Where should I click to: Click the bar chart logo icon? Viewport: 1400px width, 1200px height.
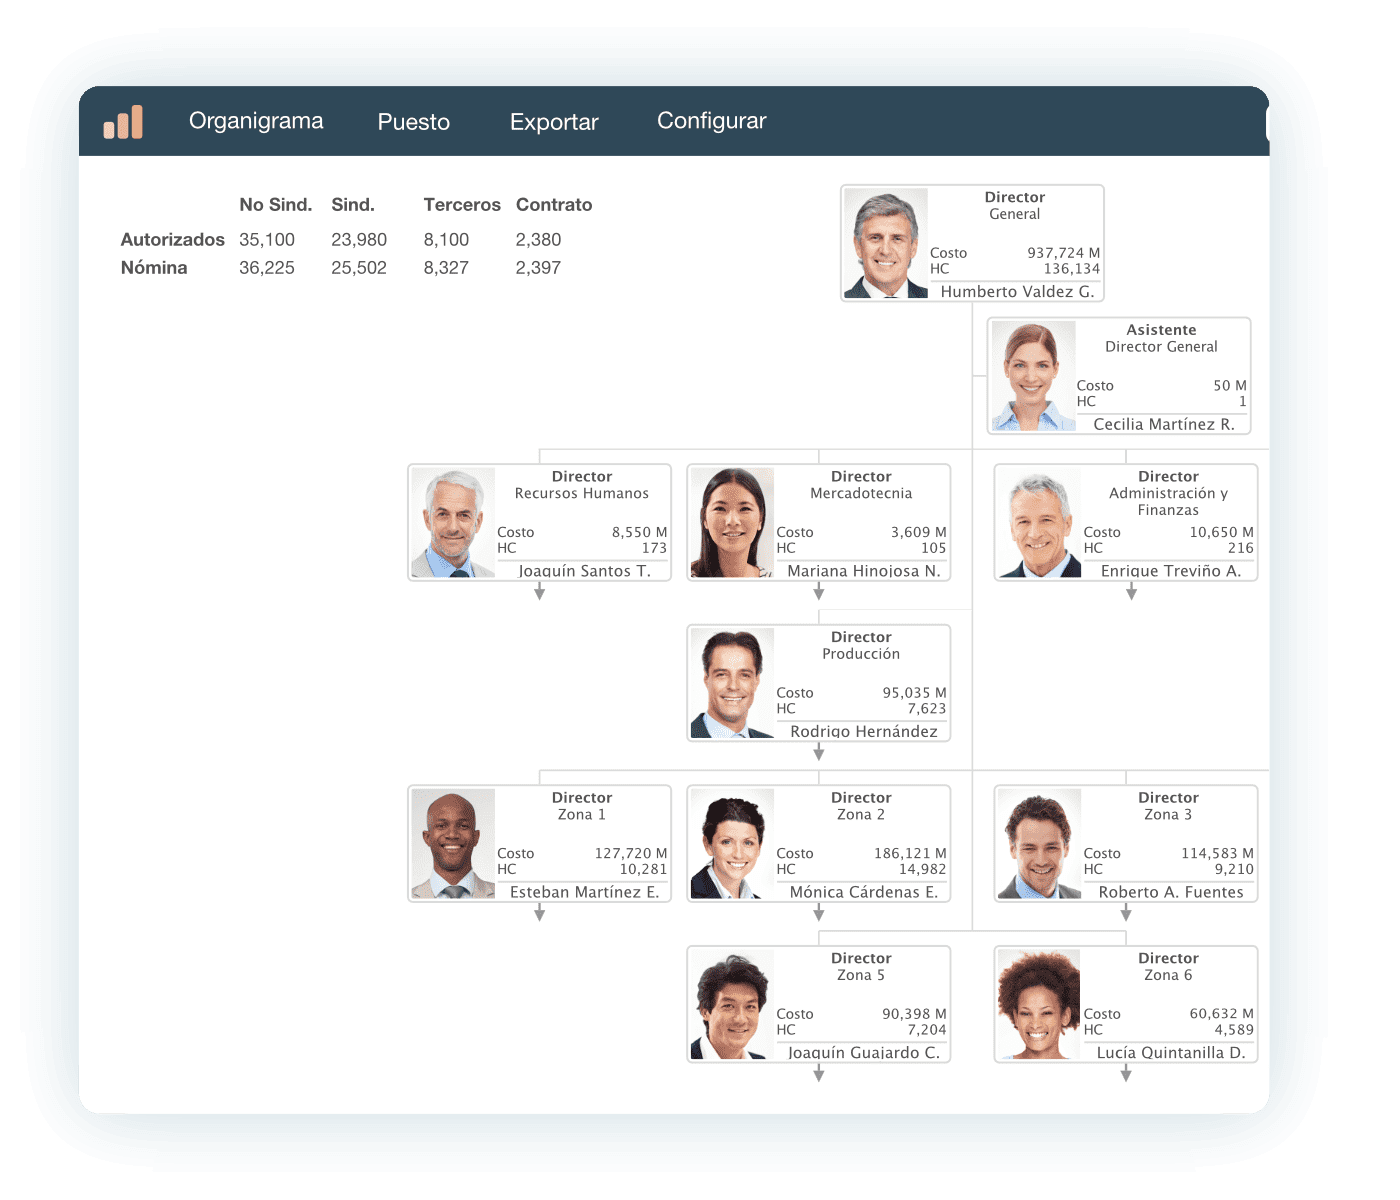click(123, 122)
